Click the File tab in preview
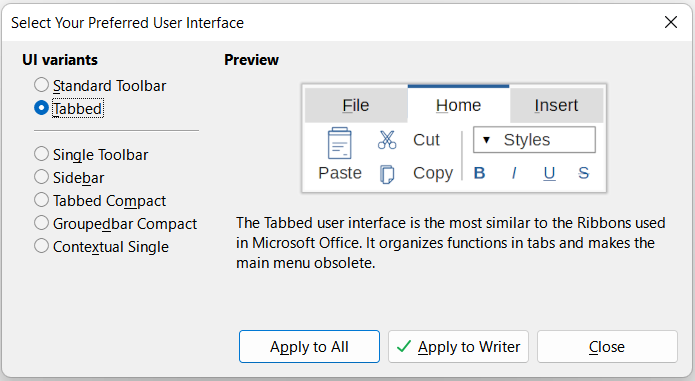695x381 pixels. tap(356, 105)
